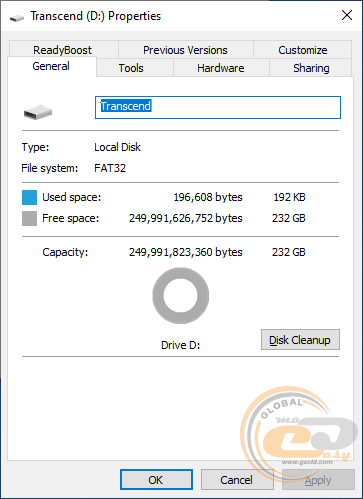363x499 pixels.
Task: Open the Previous Versions tab
Action: (x=185, y=50)
